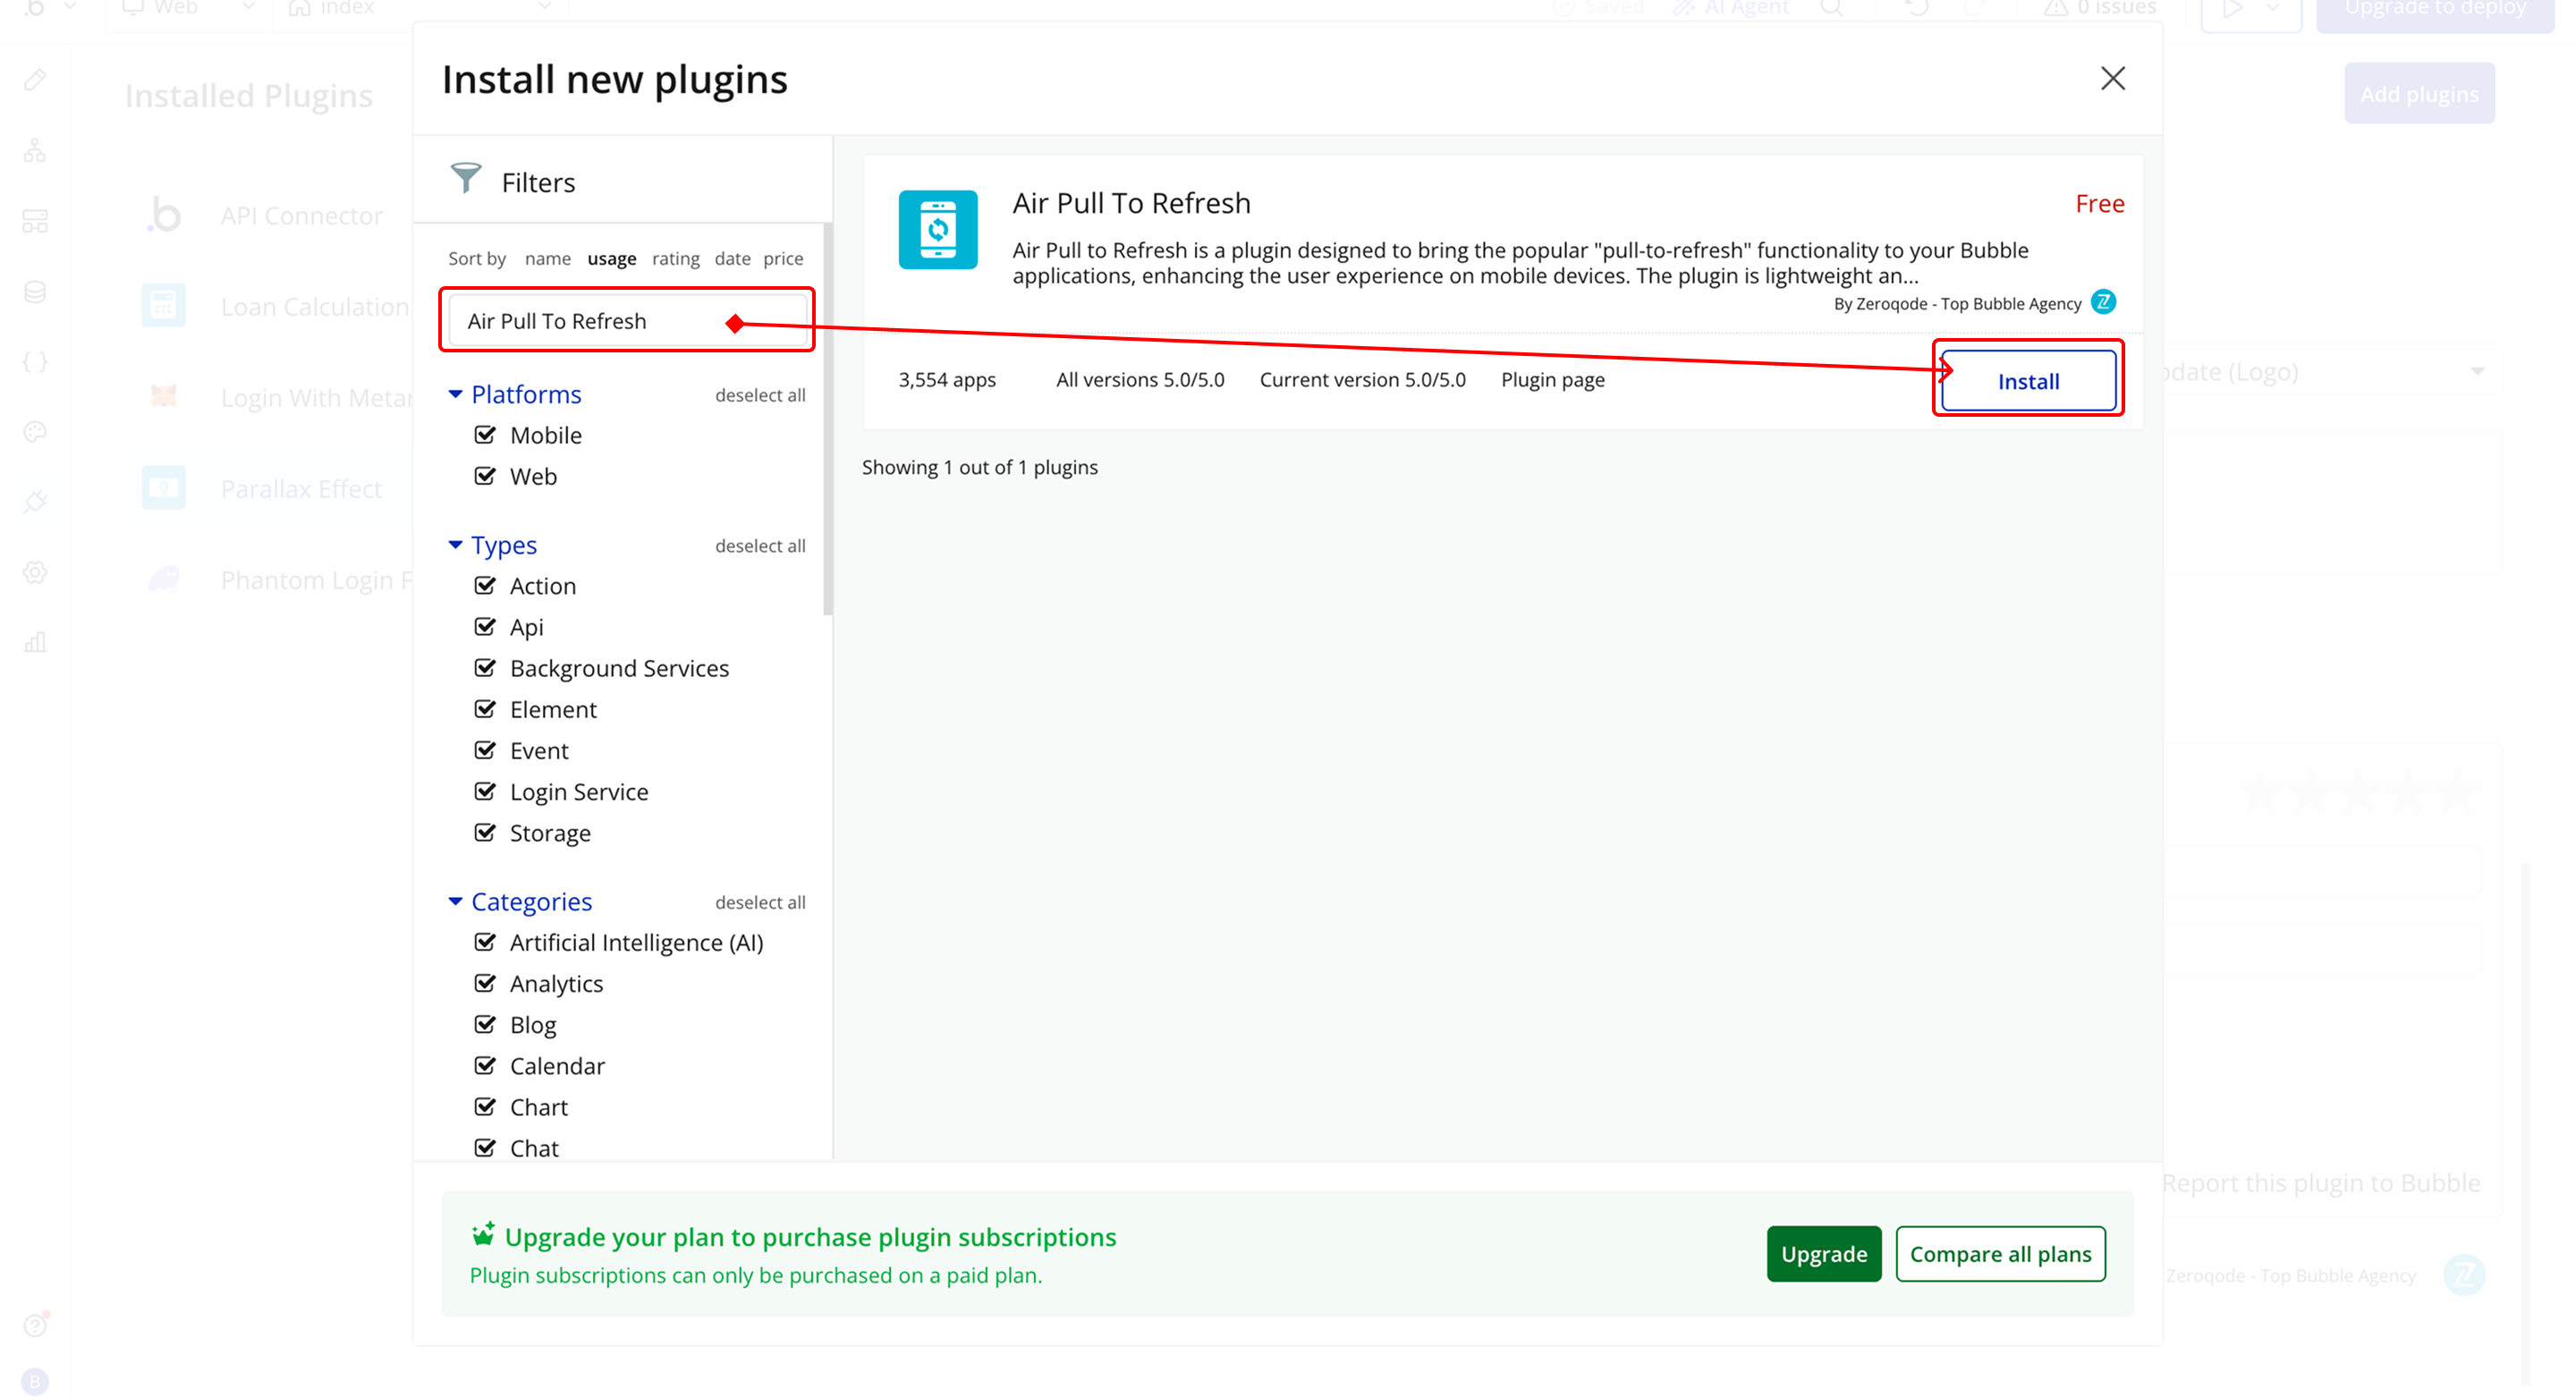Open the Plugin page link
Image resolution: width=2576 pixels, height=1397 pixels.
pos(1552,380)
